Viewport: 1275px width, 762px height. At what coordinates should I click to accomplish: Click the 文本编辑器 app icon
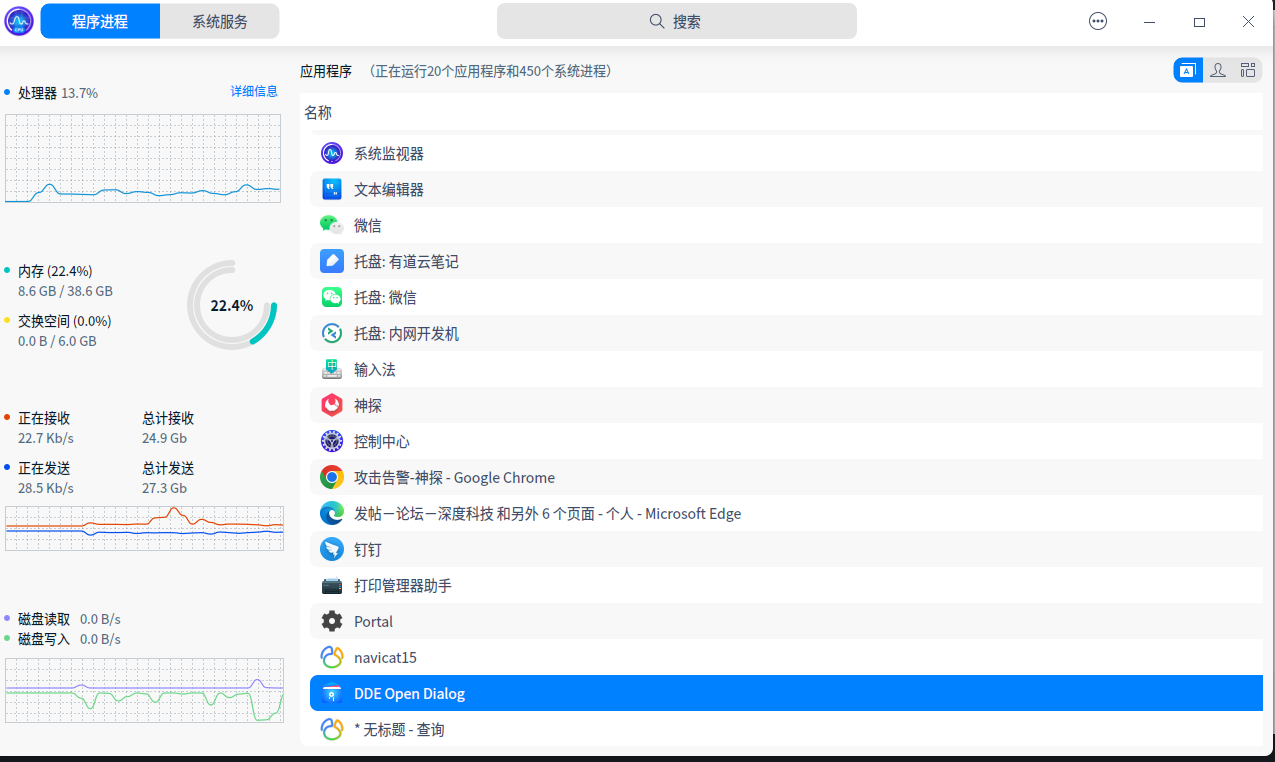point(332,189)
